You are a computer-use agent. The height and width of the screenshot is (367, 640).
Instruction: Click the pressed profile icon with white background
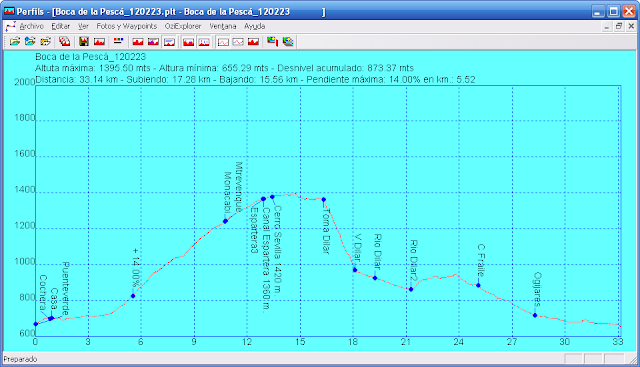click(169, 42)
